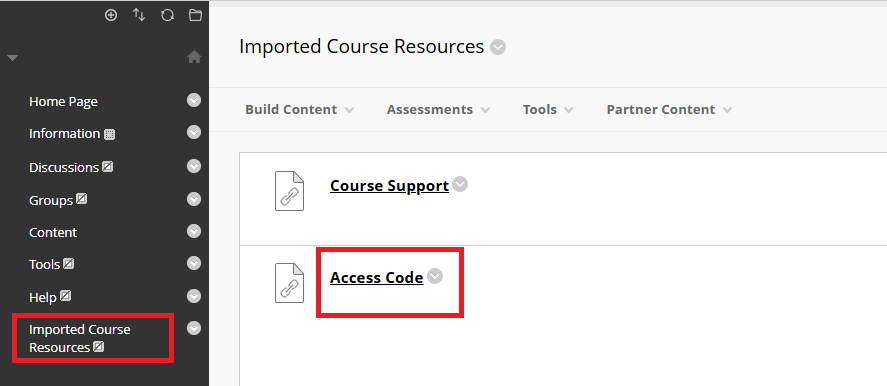Image resolution: width=887 pixels, height=386 pixels.
Task: Click hidden-link icon beside Imported Course Resources
Action: coord(98,346)
